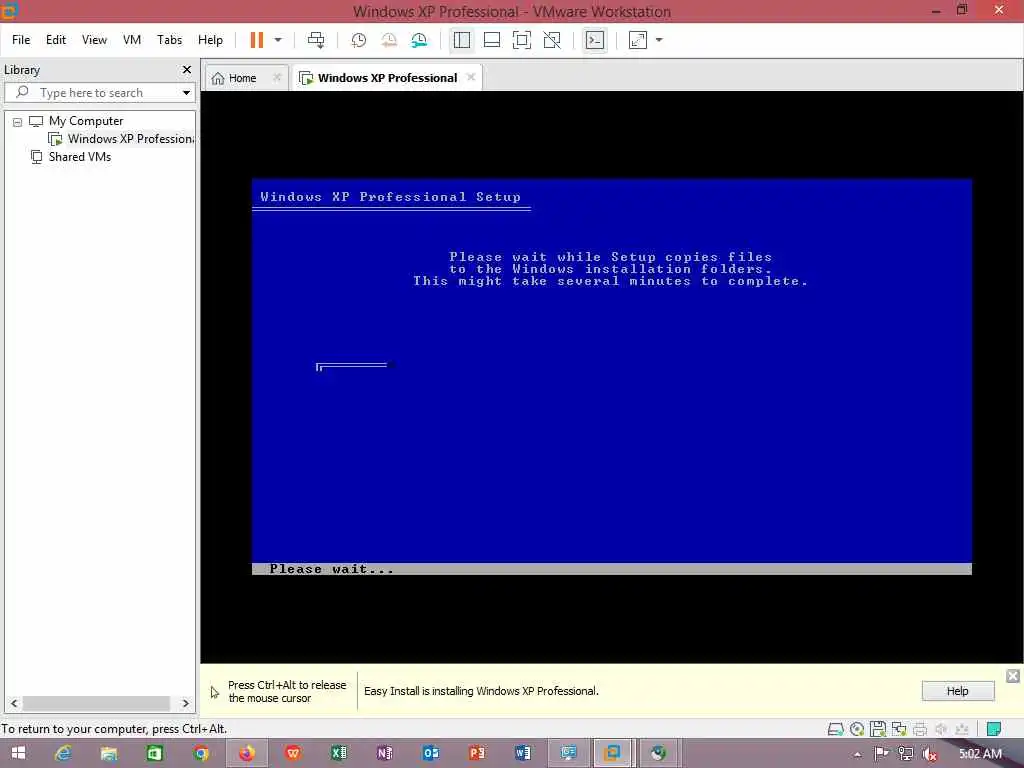Open WPS Office from the taskbar
The image size is (1024, 768).
click(293, 753)
